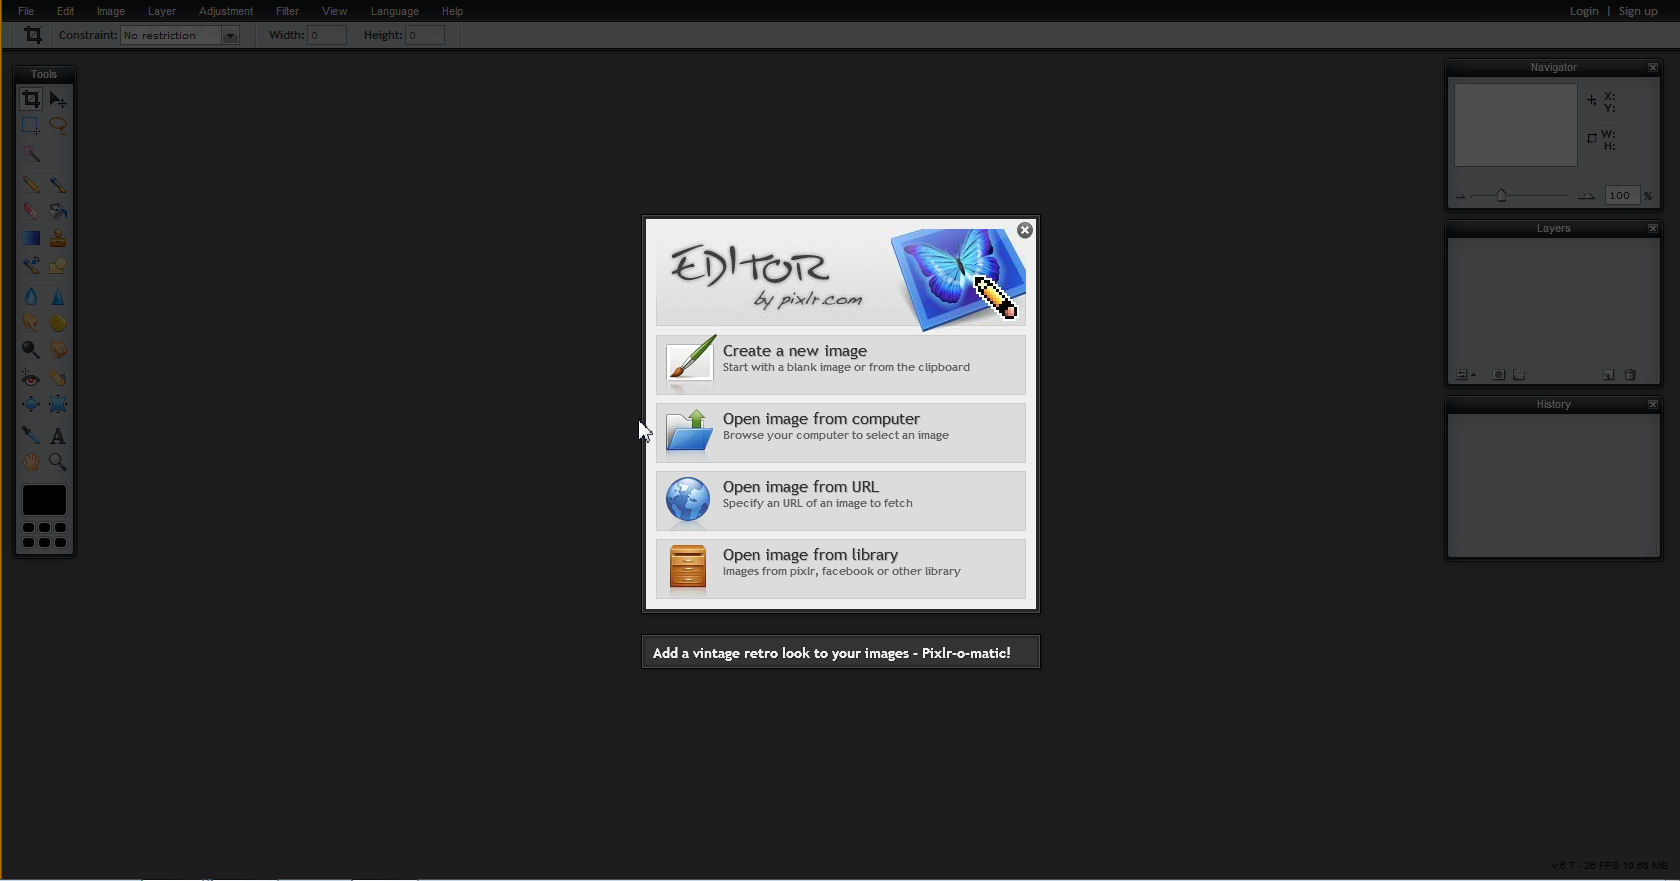This screenshot has width=1680, height=881.
Task: Open the View menu
Action: click(334, 11)
